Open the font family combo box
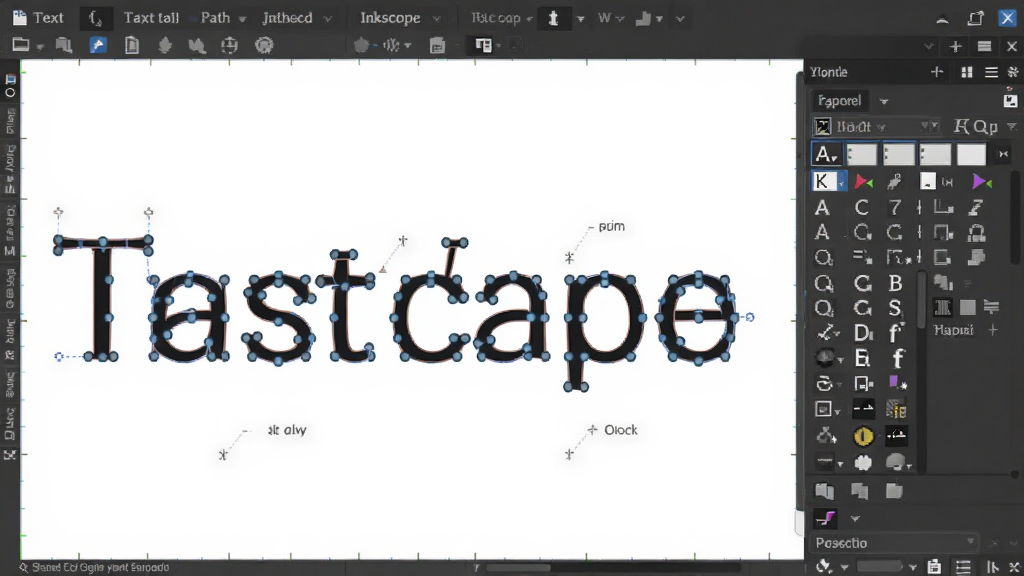The image size is (1024, 576). tap(876, 126)
